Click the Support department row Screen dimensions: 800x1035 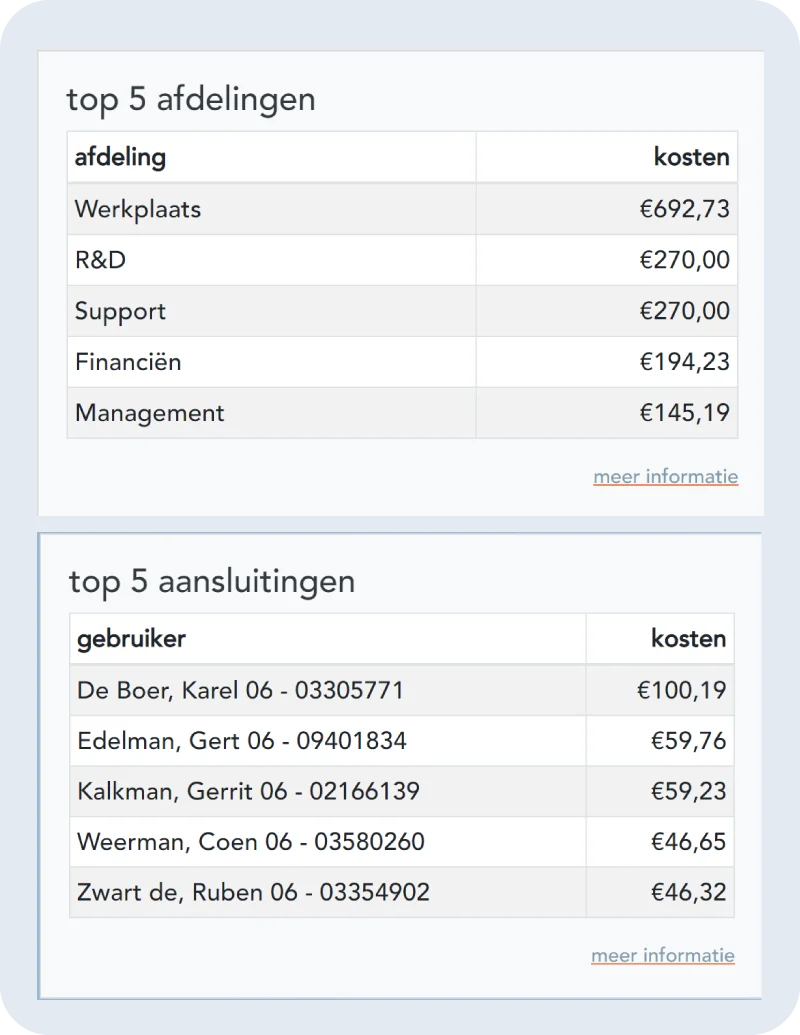pos(403,311)
